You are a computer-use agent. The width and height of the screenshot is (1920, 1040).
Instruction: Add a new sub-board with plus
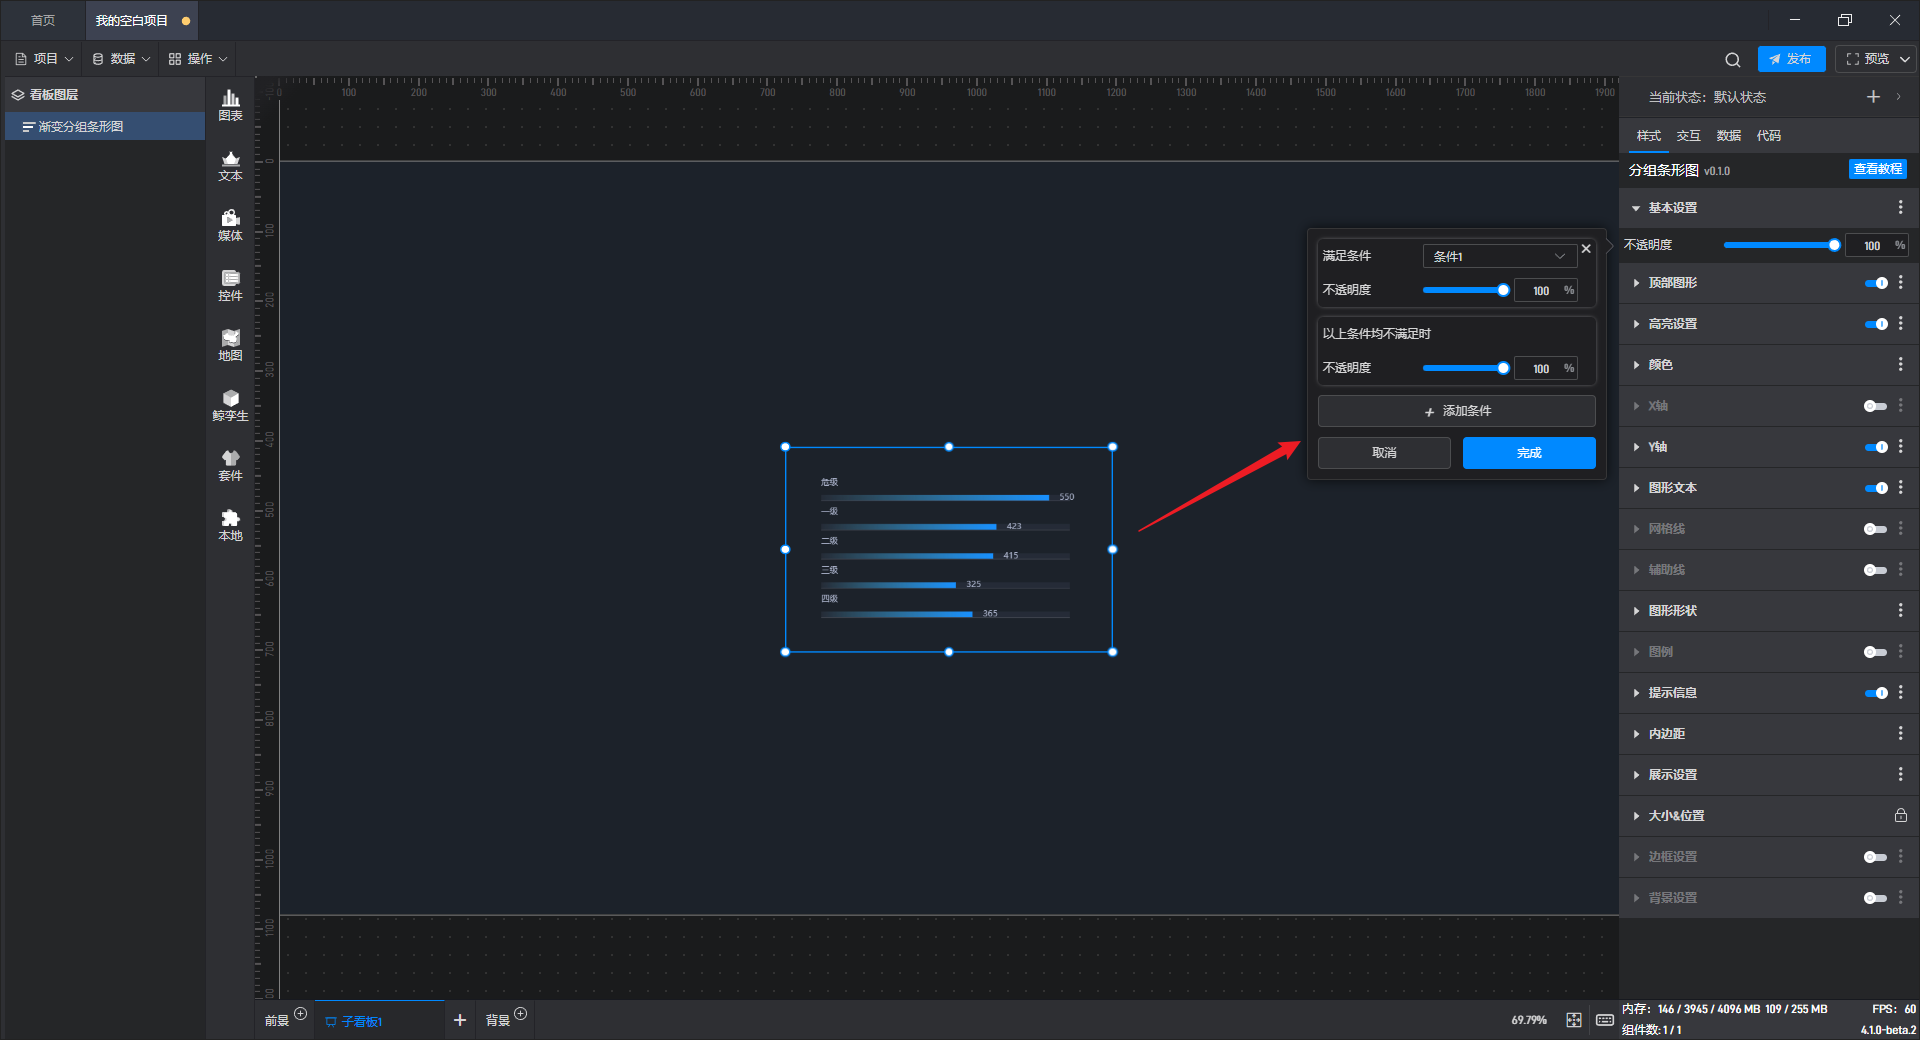click(x=460, y=1020)
